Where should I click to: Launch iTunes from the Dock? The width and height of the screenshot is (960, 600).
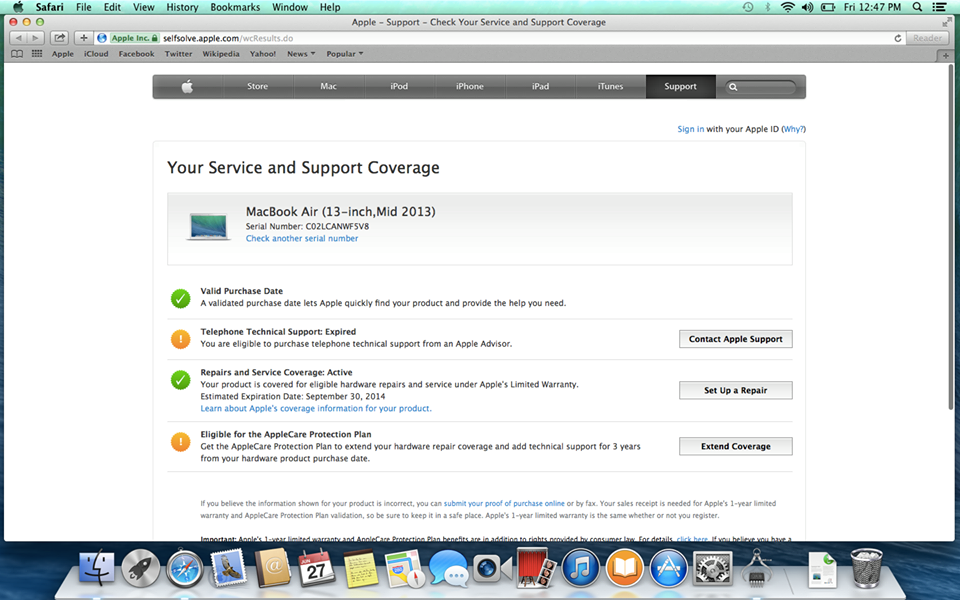tap(580, 568)
